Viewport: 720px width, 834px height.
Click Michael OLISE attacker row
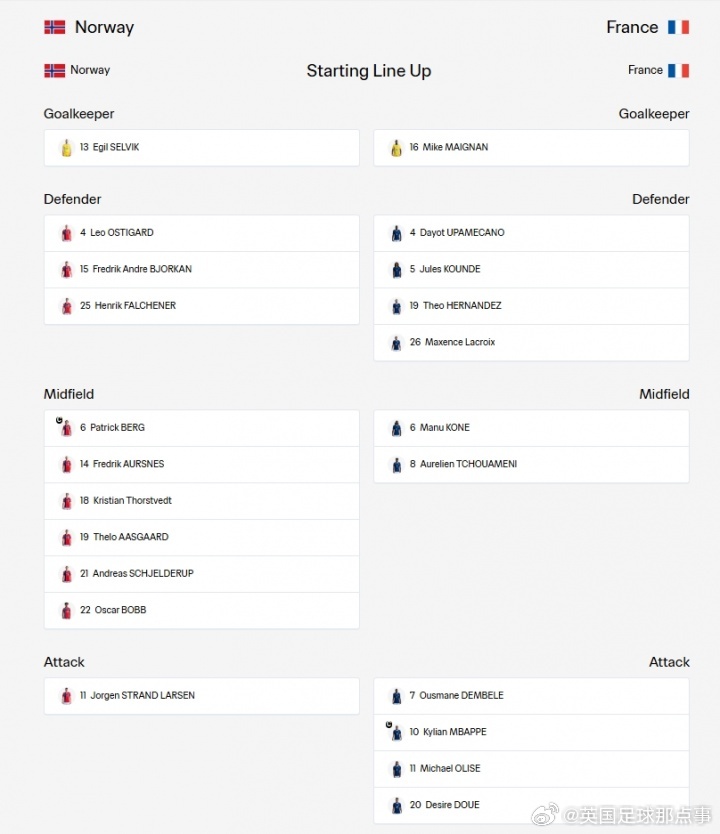[x=531, y=769]
